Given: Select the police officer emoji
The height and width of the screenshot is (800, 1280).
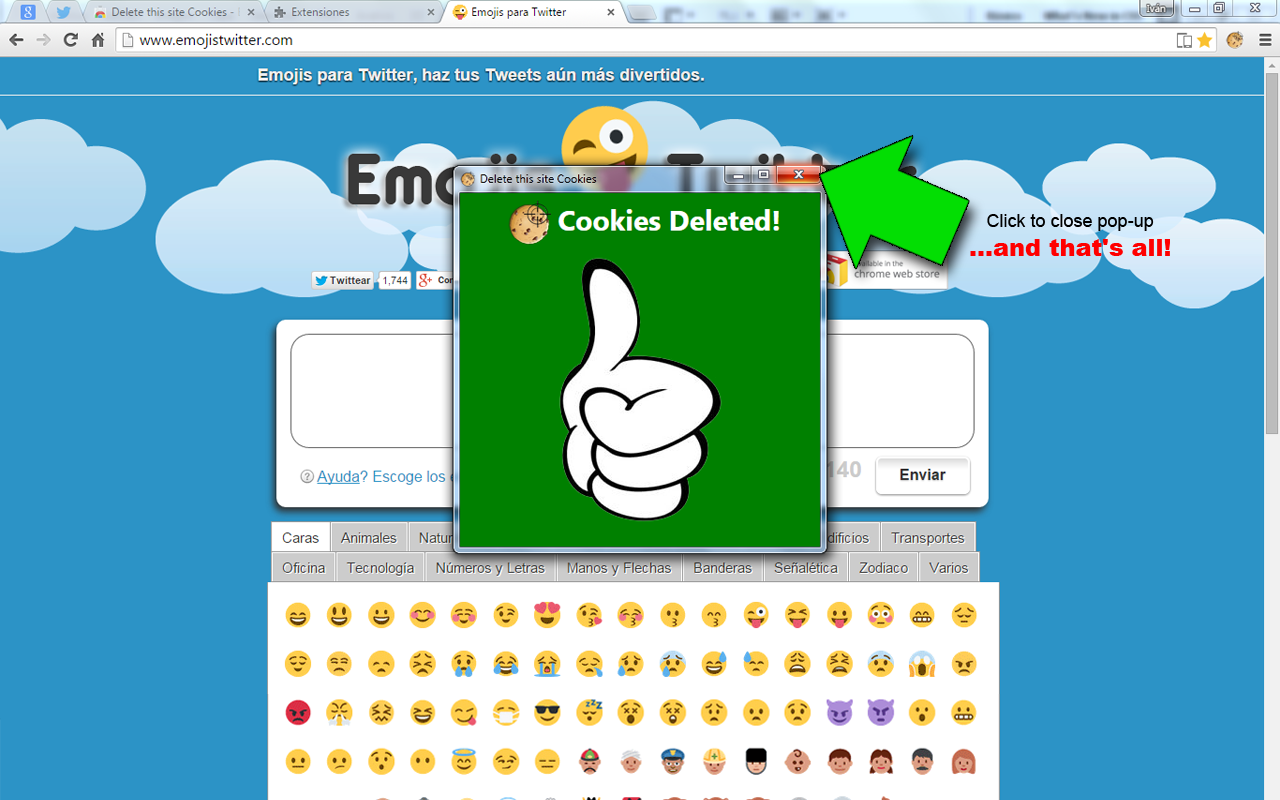Looking at the screenshot, I should tap(672, 760).
